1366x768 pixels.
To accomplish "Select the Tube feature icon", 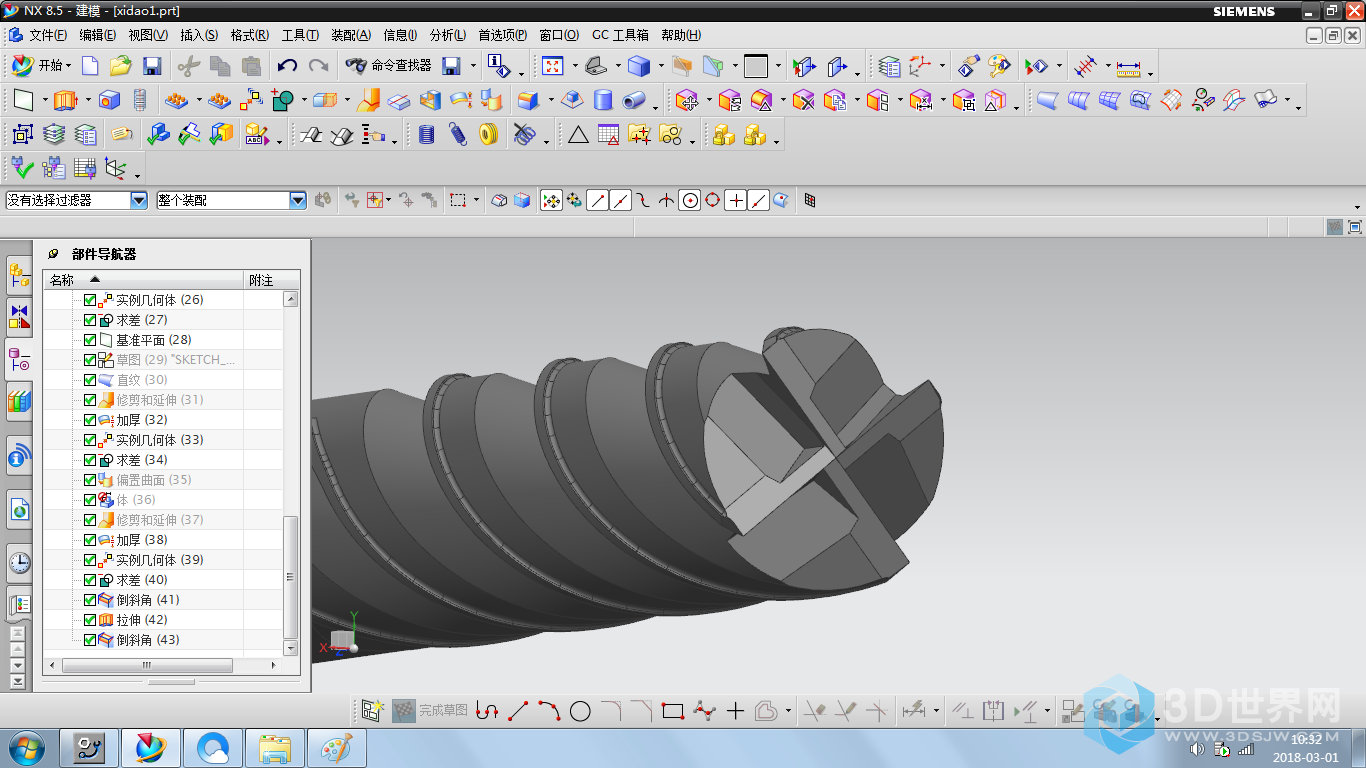I will tap(634, 100).
